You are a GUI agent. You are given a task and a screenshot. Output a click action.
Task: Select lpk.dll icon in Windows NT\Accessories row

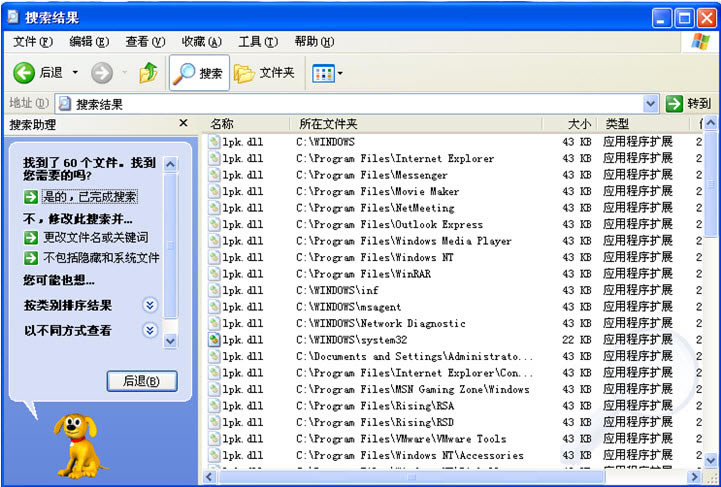[214, 455]
